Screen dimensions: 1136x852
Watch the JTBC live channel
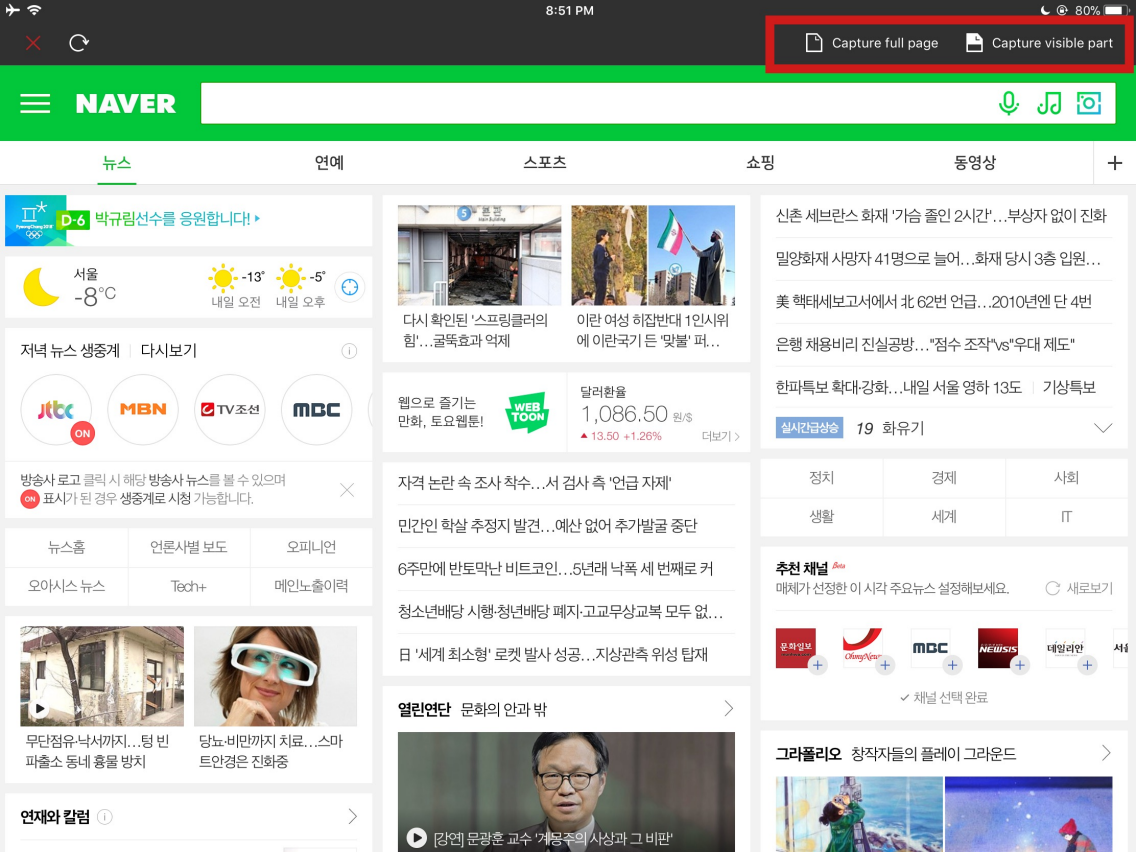pyautogui.click(x=57, y=410)
